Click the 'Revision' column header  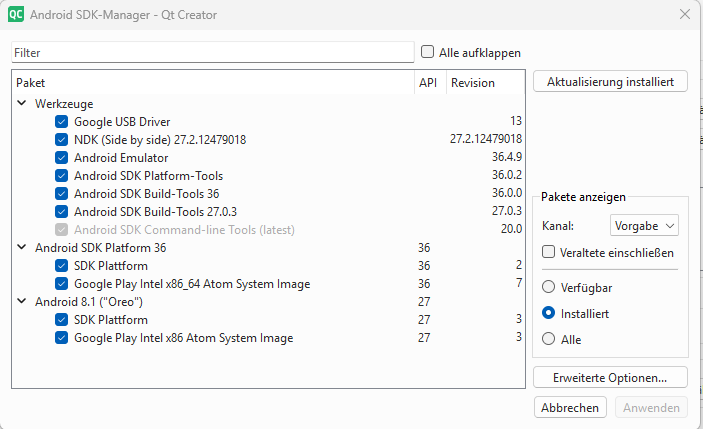pos(473,83)
